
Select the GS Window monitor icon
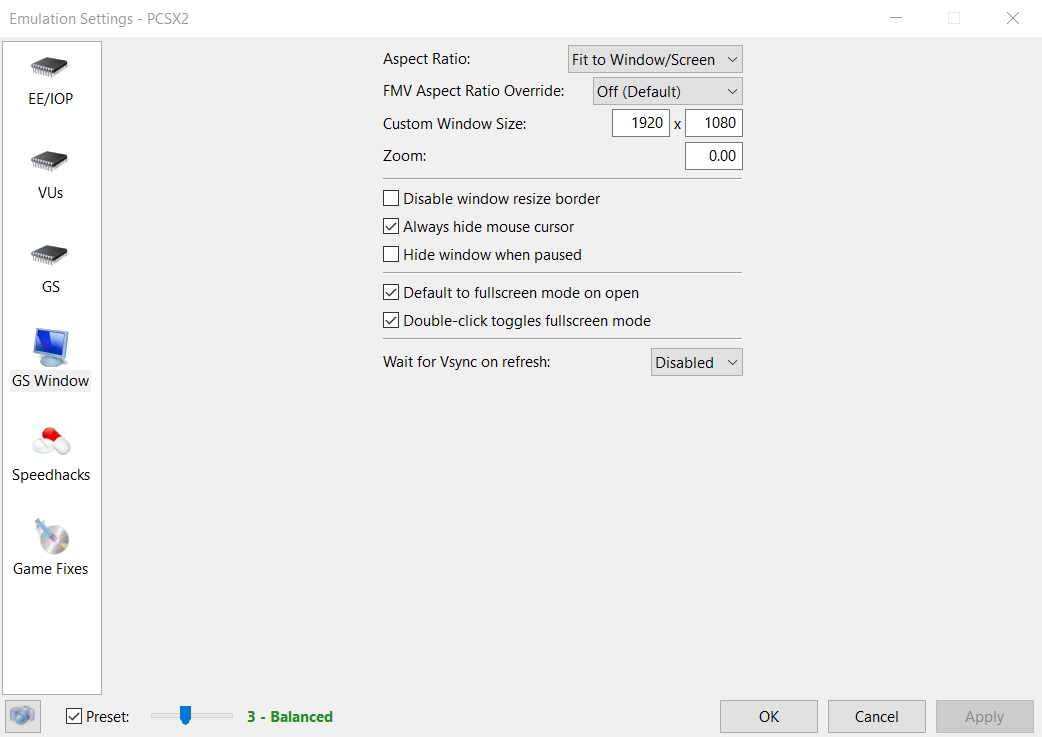(51, 347)
